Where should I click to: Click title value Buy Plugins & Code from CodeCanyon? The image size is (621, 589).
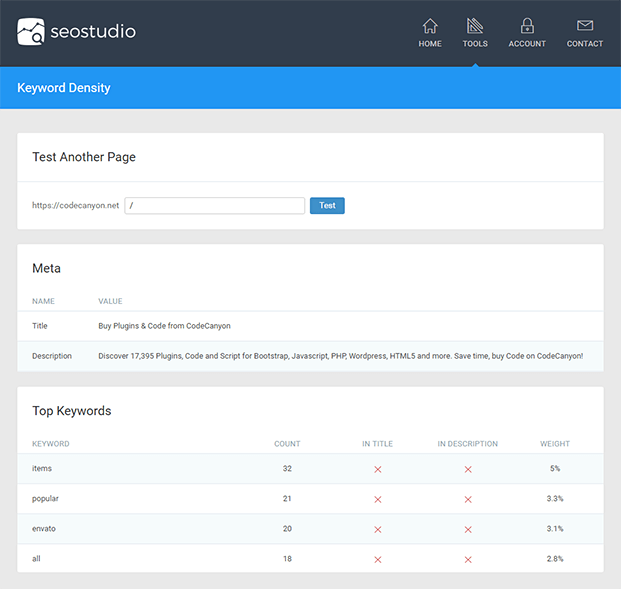point(164,326)
